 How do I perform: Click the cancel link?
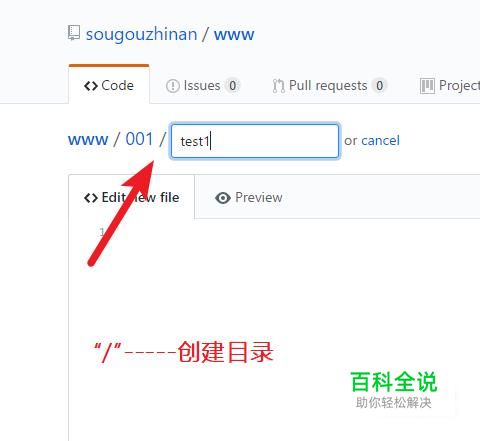pos(380,140)
